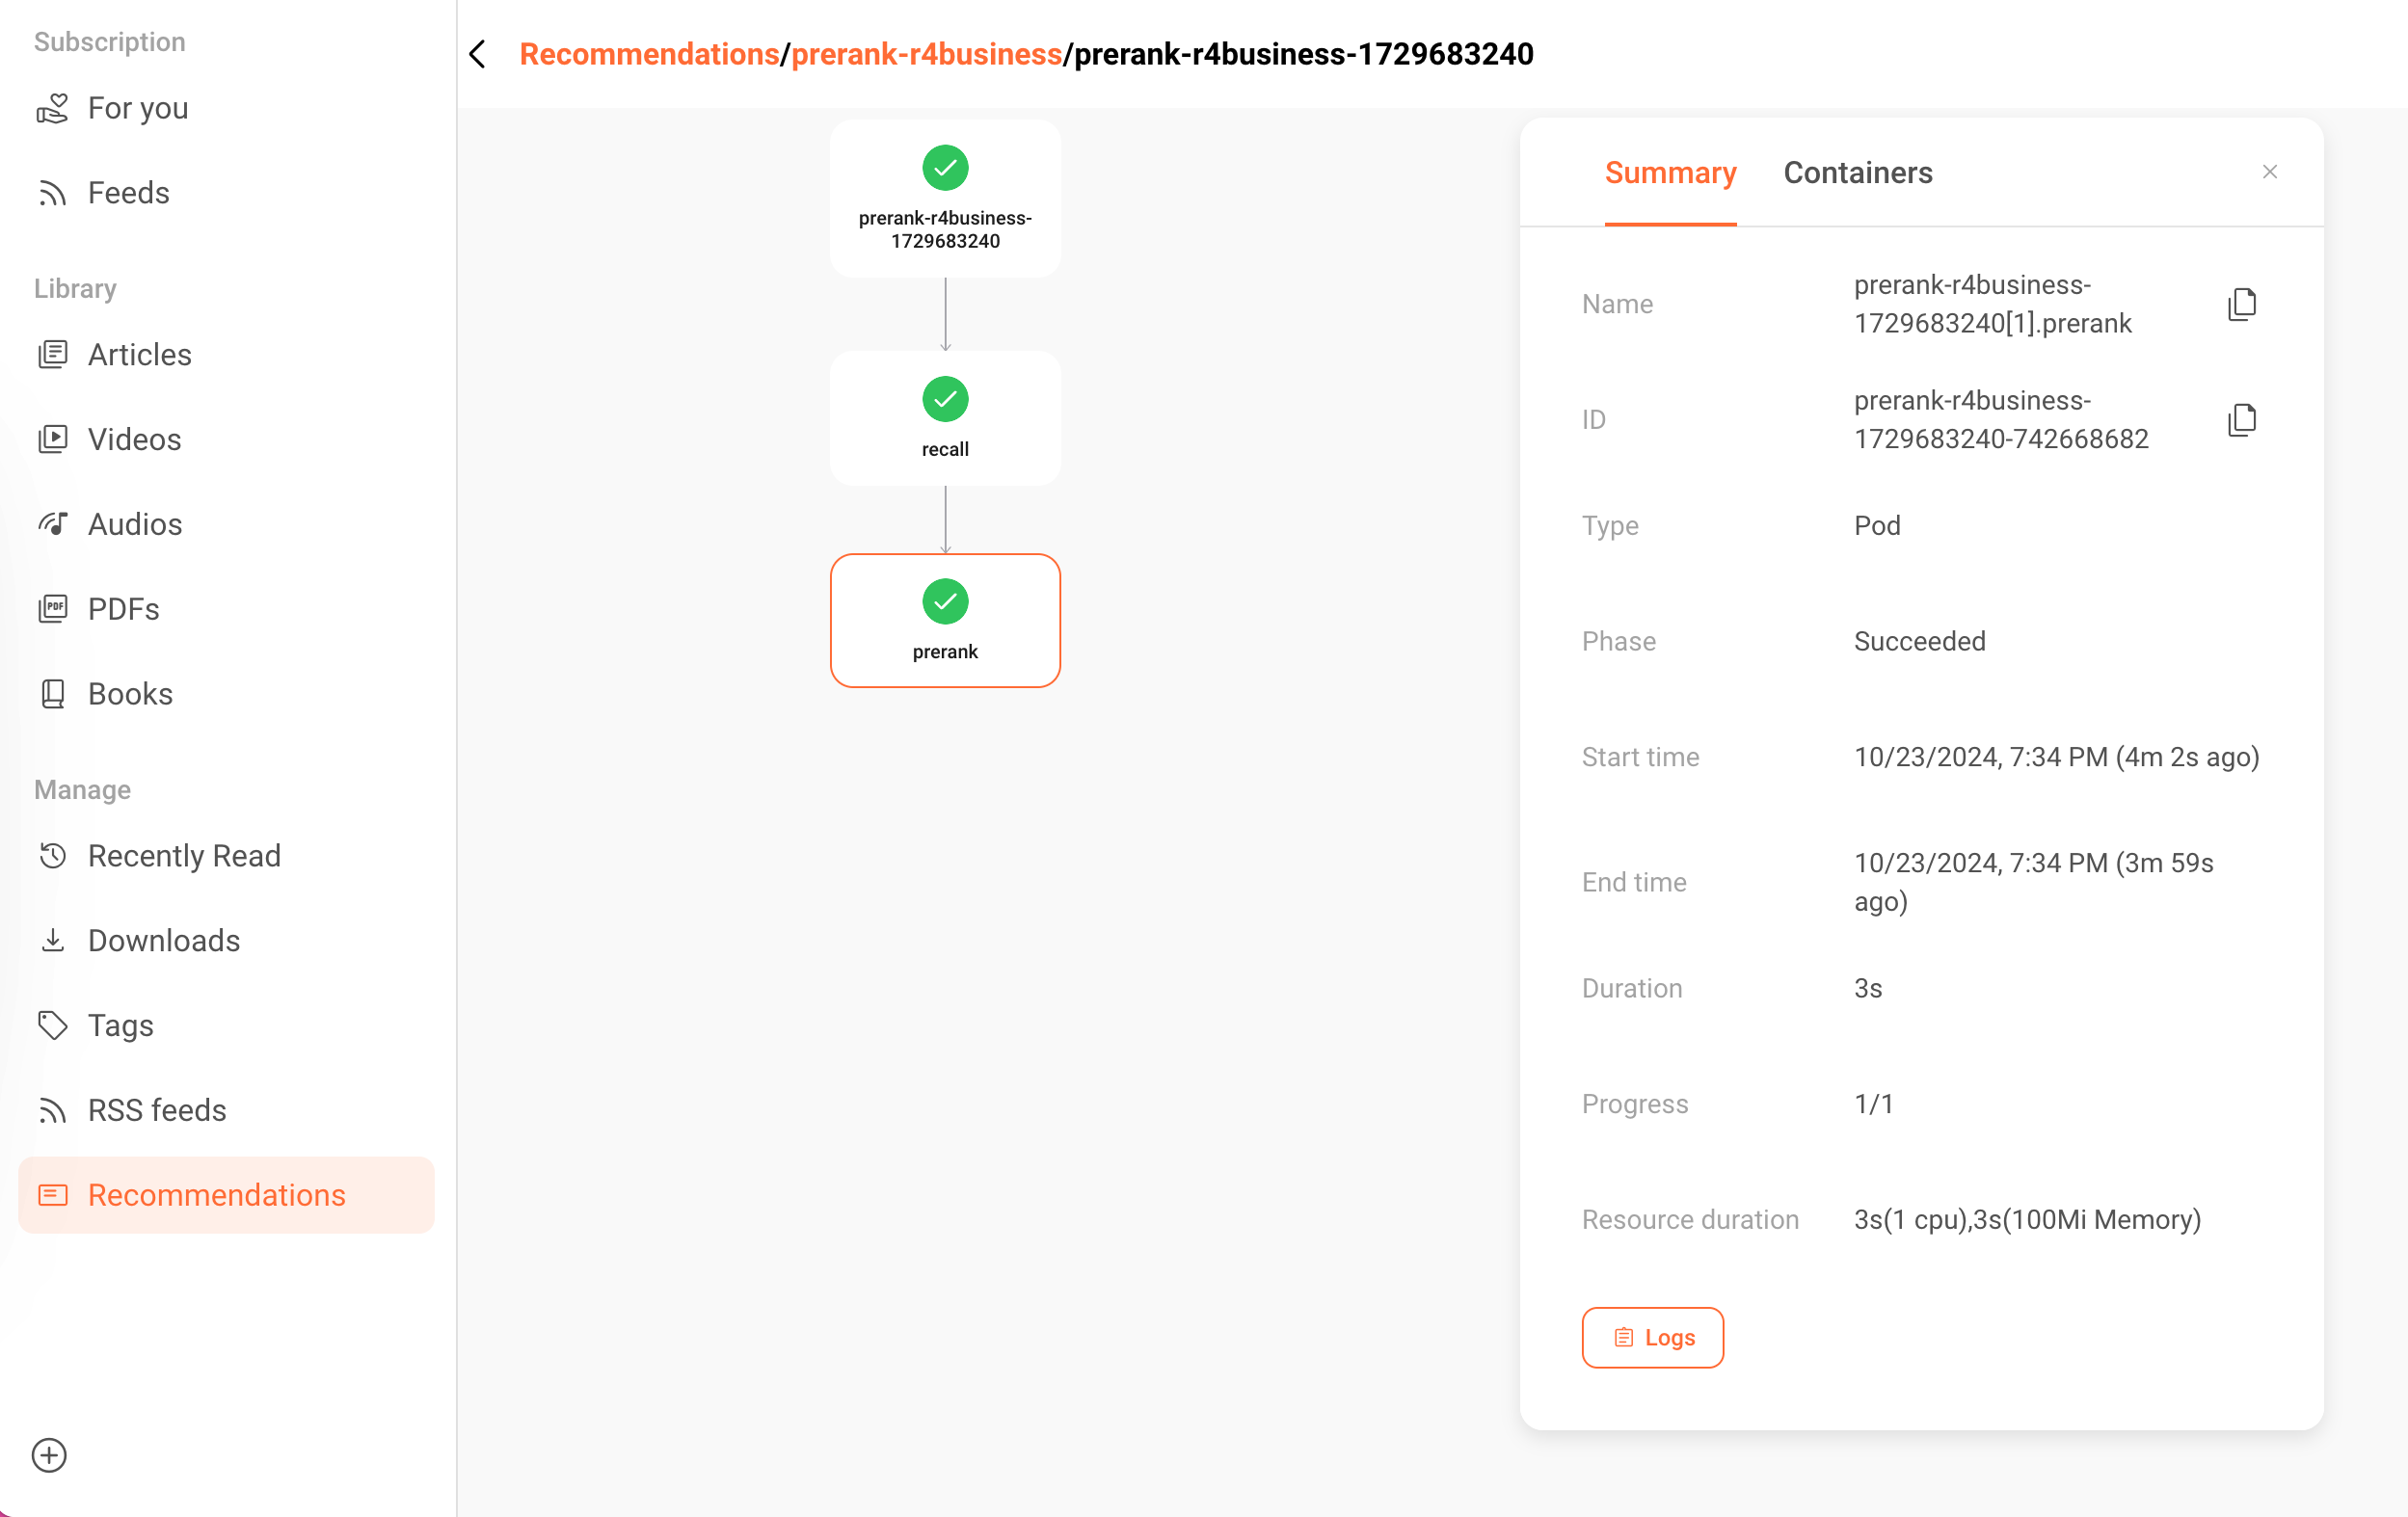Copy the ID value to clipboard
The width and height of the screenshot is (2408, 1517).
click(x=2242, y=419)
